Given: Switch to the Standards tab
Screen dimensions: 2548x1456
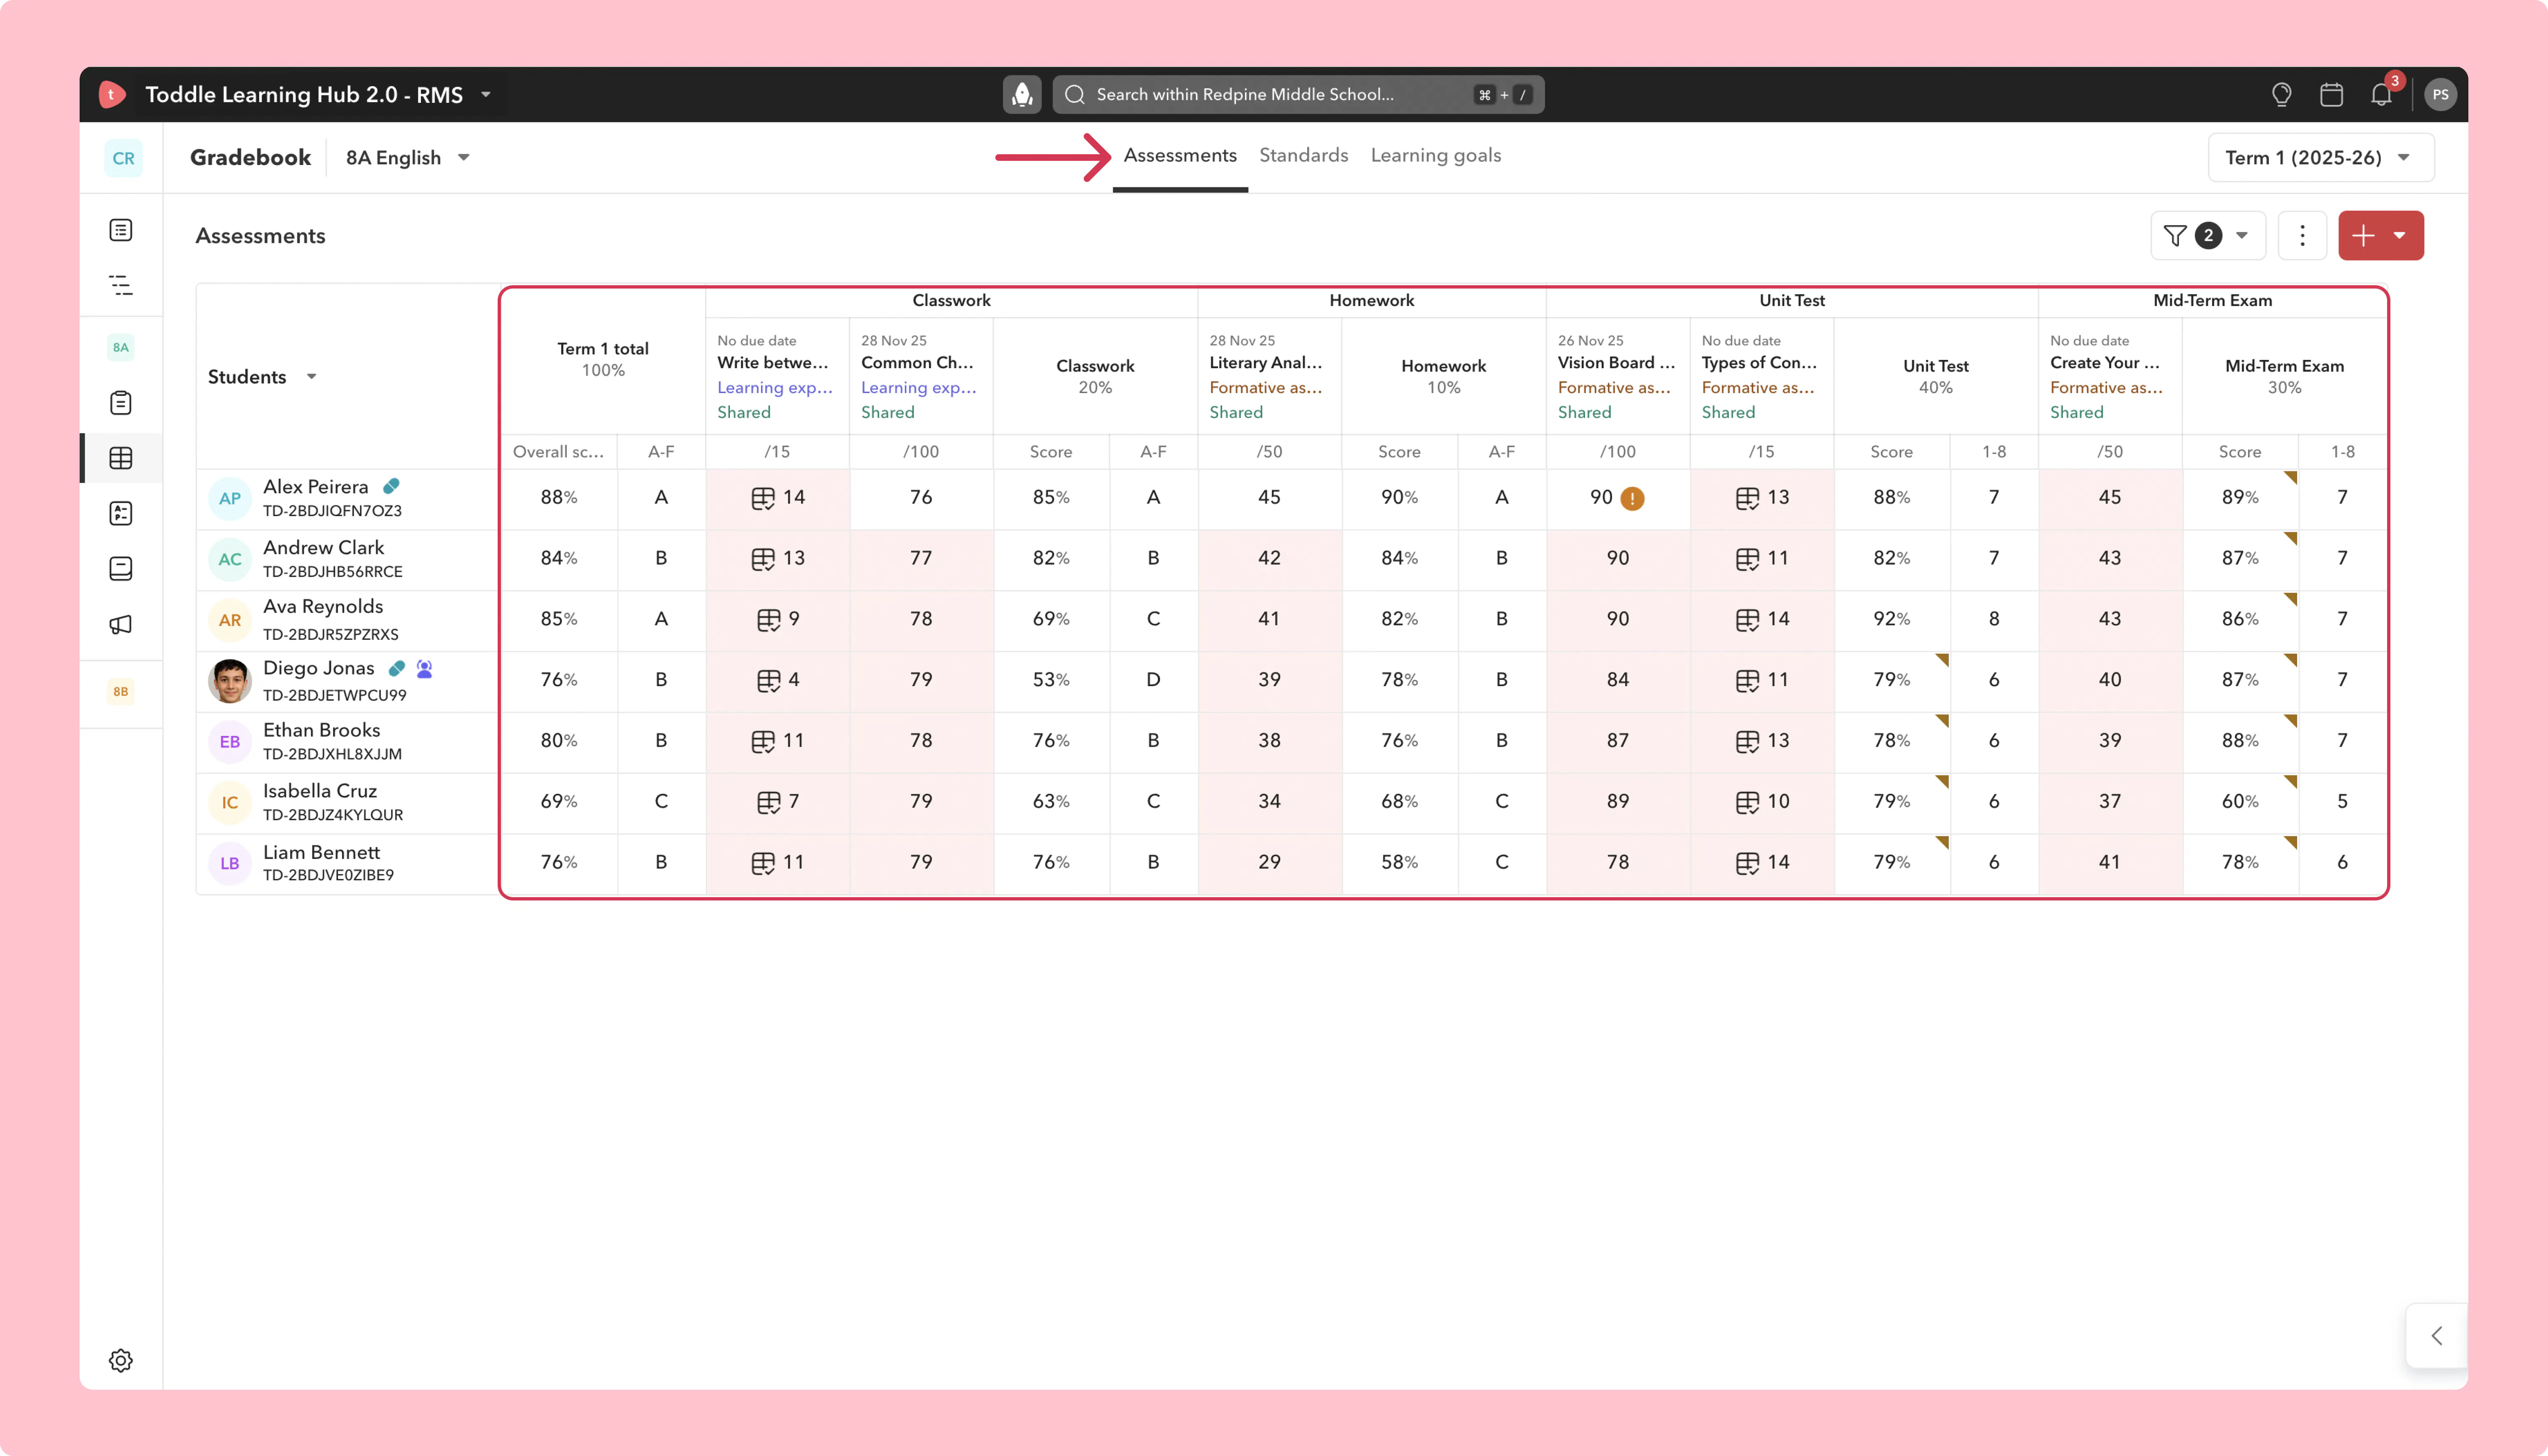Looking at the screenshot, I should (x=1303, y=155).
